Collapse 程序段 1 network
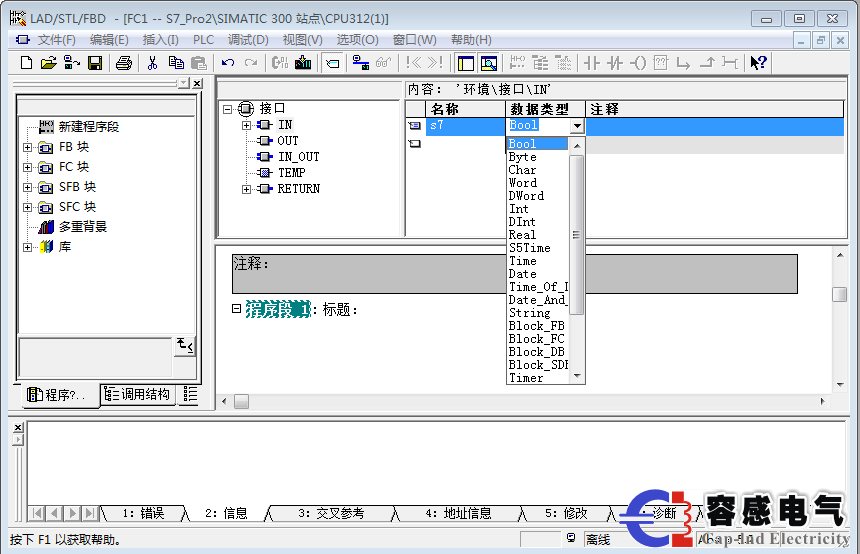 click(x=236, y=309)
